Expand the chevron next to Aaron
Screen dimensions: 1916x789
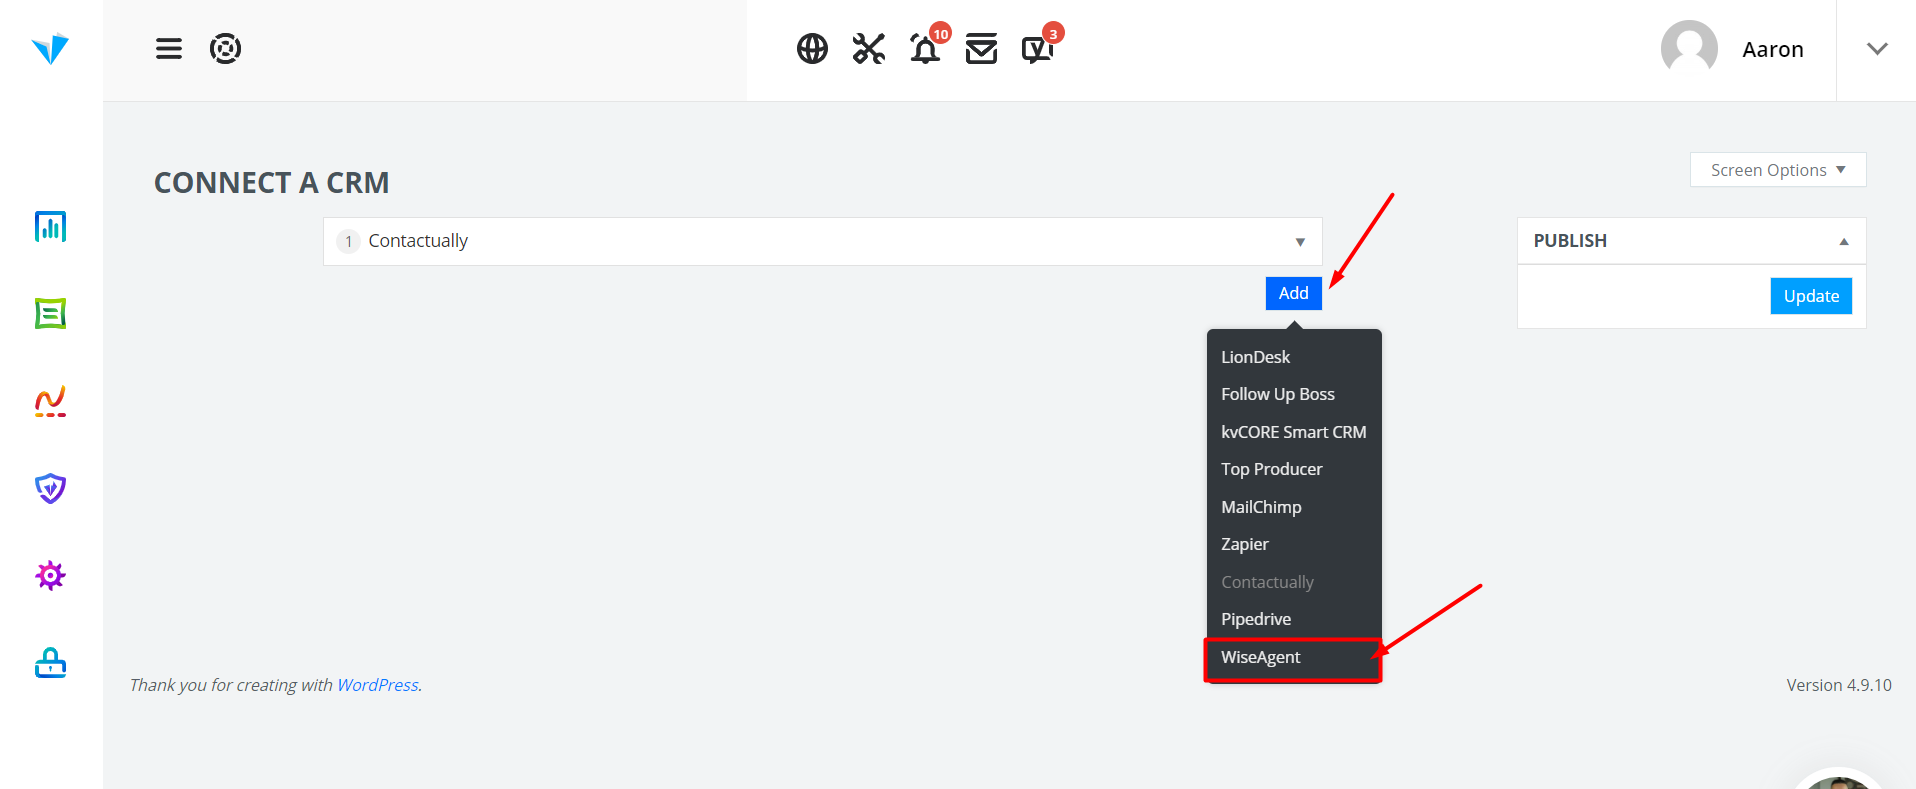pyautogui.click(x=1877, y=49)
